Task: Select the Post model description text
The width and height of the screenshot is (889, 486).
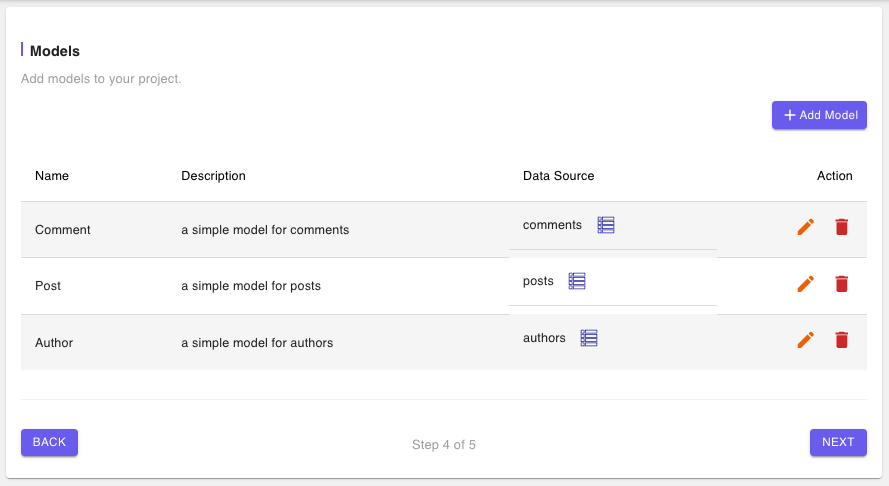Action: [x=251, y=286]
